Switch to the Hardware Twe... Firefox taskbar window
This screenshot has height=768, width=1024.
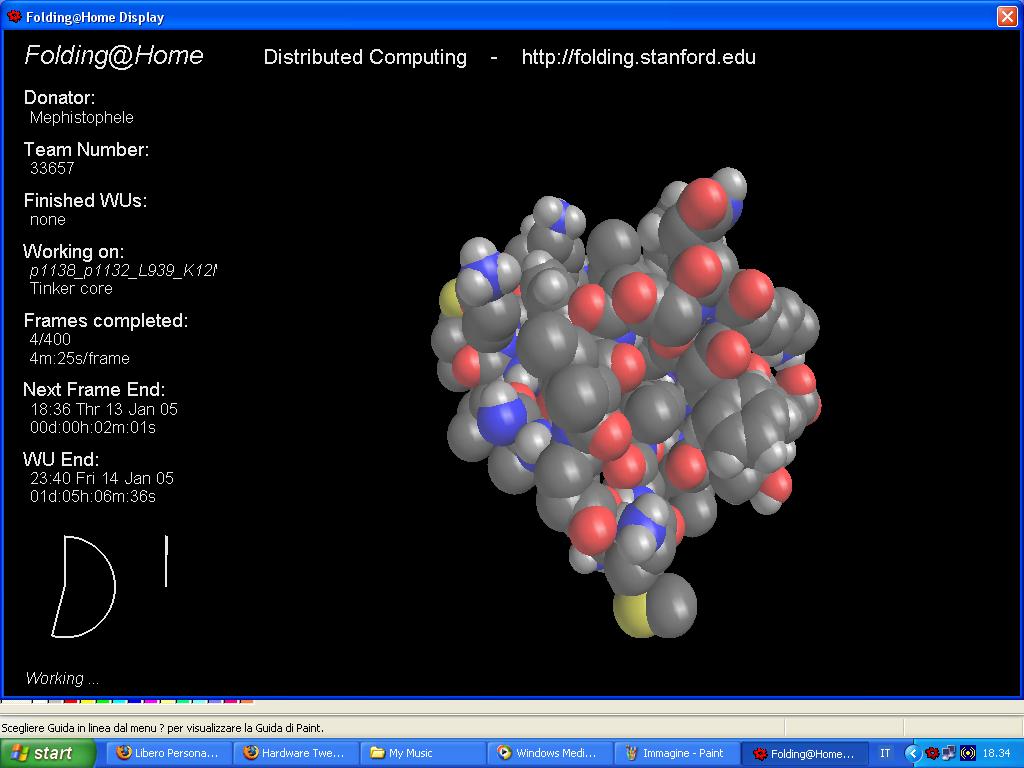tap(295, 753)
